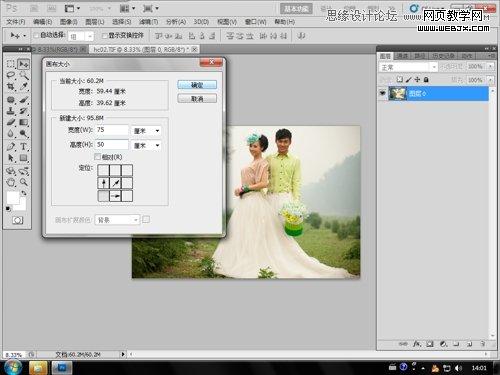This screenshot has height=375, width=500.
Task: Swap foreground and background colors
Action: point(24,193)
